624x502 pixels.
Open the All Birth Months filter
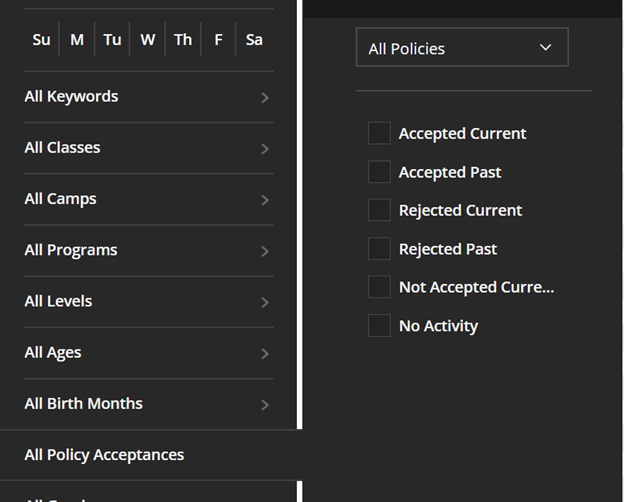point(148,404)
